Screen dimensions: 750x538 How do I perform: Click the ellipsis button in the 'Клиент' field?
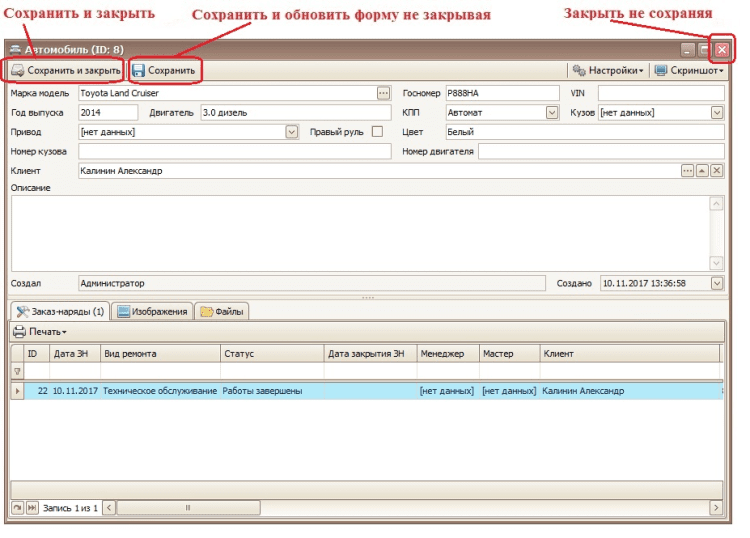click(x=687, y=171)
